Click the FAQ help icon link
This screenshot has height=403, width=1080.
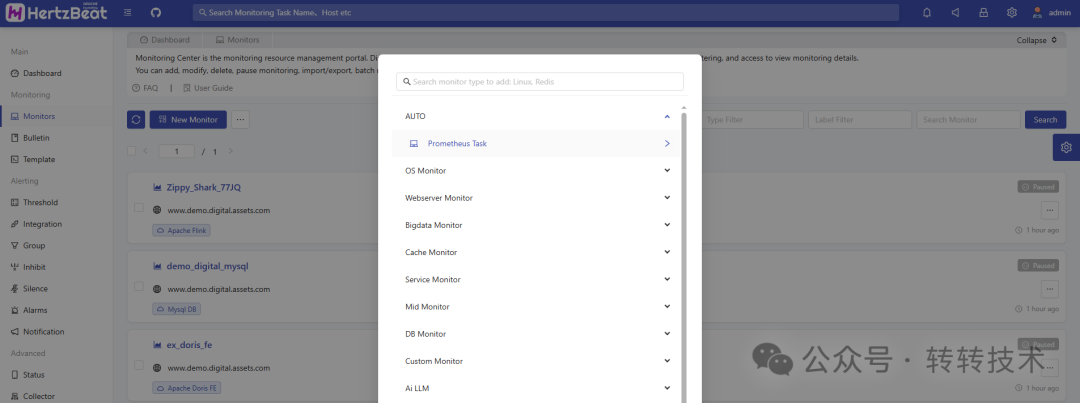pos(145,88)
